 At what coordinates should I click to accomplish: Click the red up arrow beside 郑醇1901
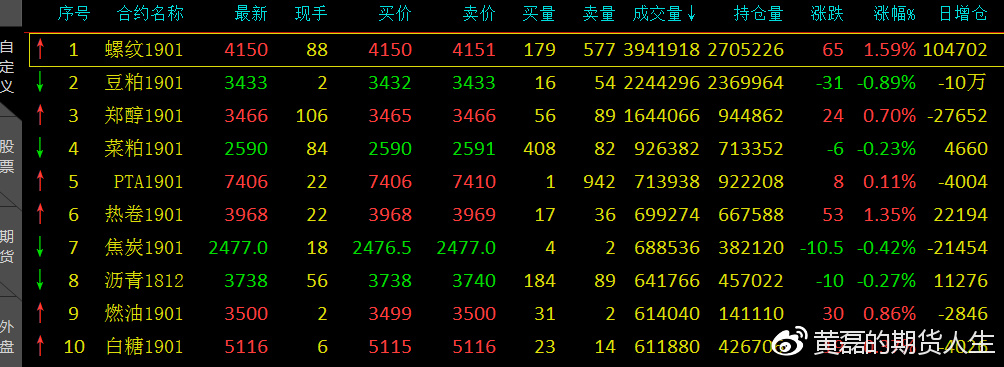pyautogui.click(x=40, y=115)
